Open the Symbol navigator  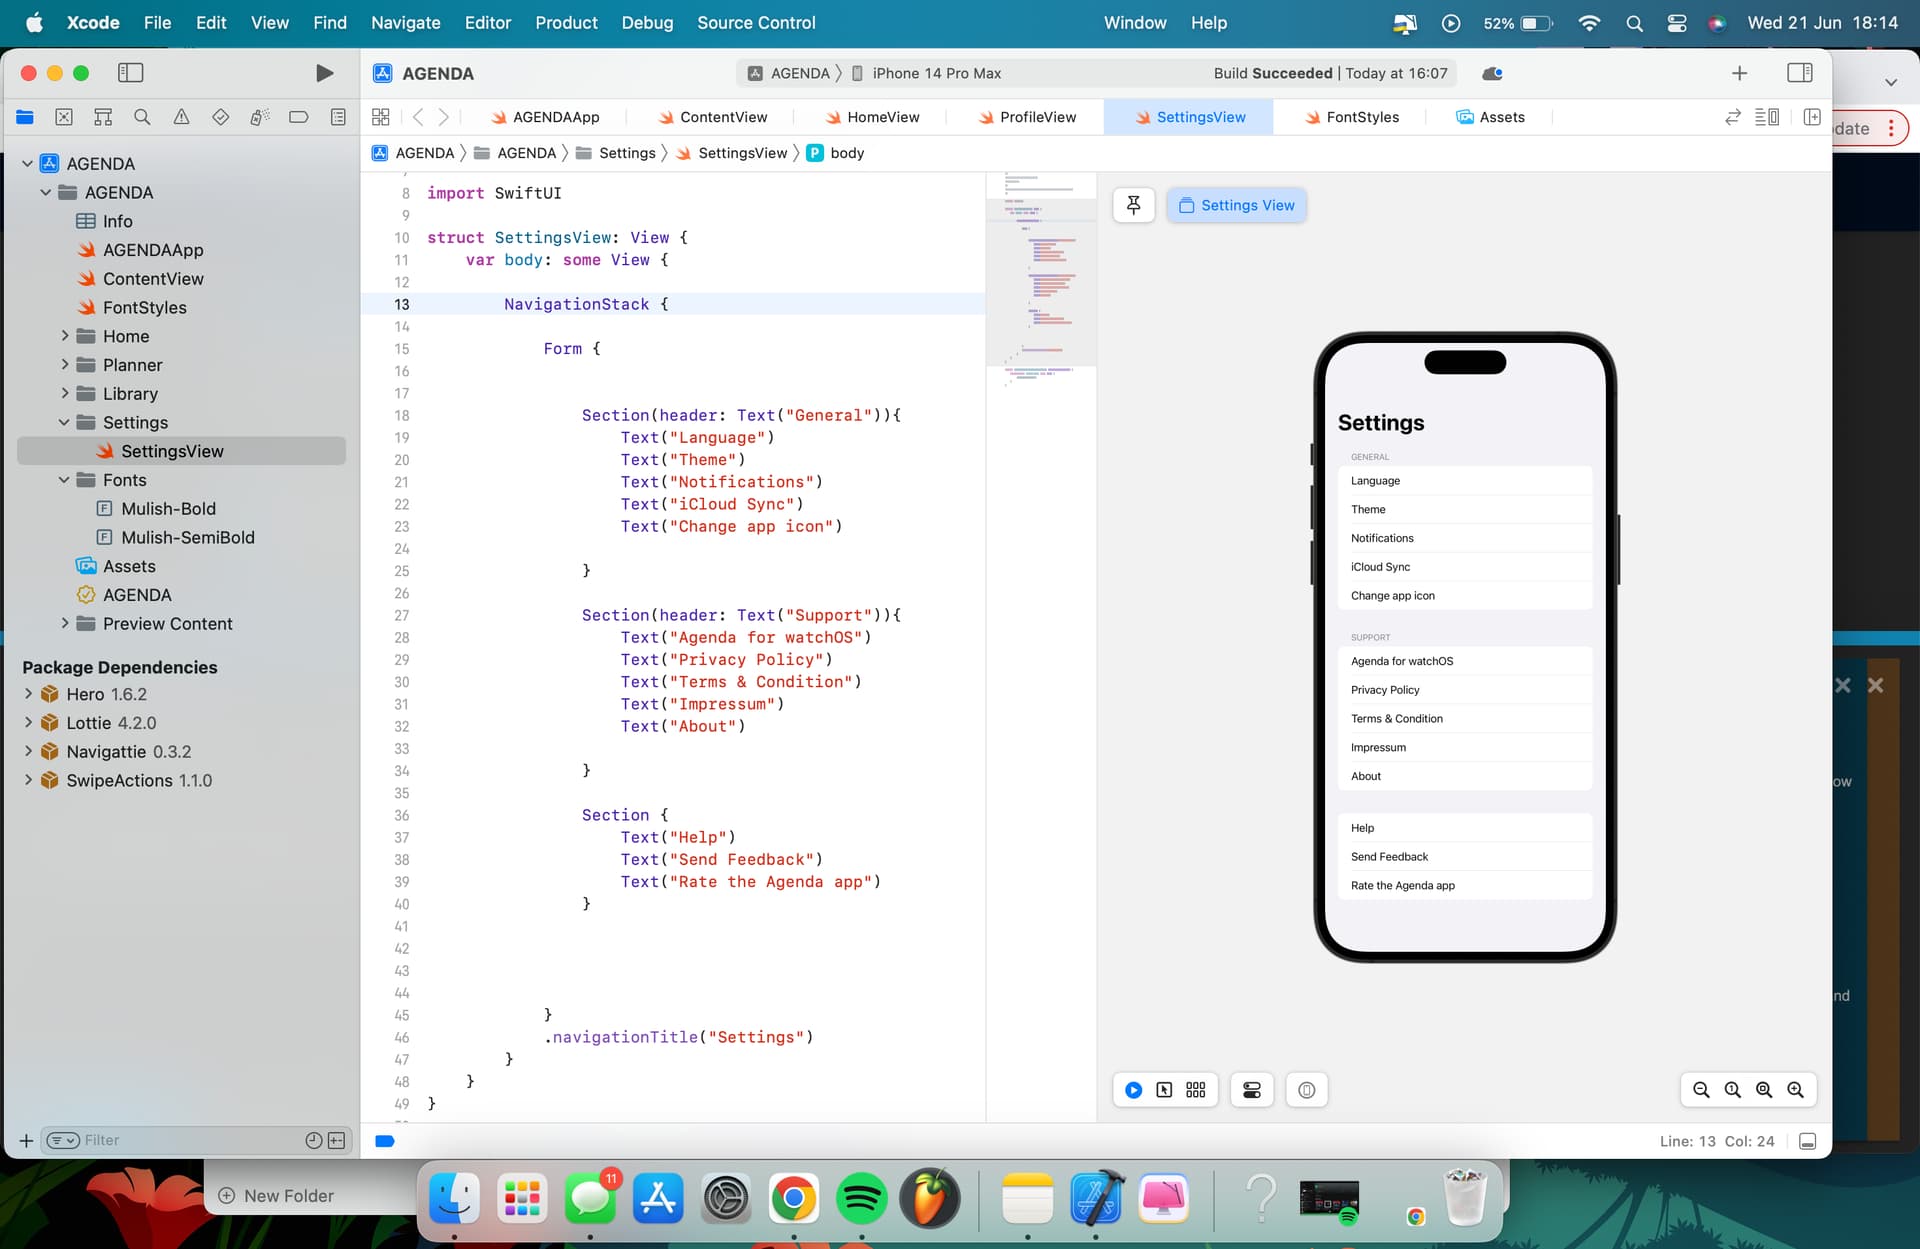103,117
